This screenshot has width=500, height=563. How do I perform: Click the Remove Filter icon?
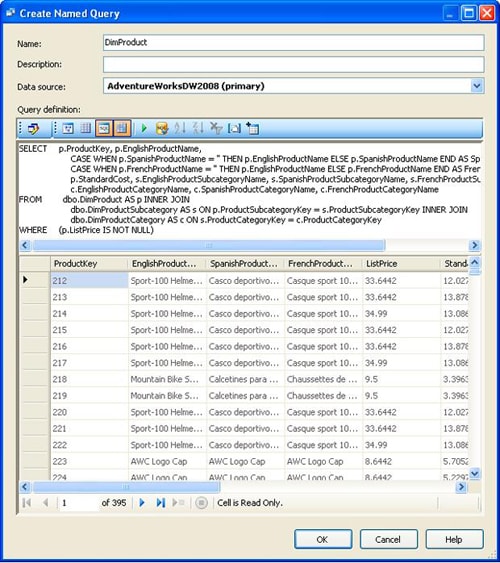[x=216, y=129]
